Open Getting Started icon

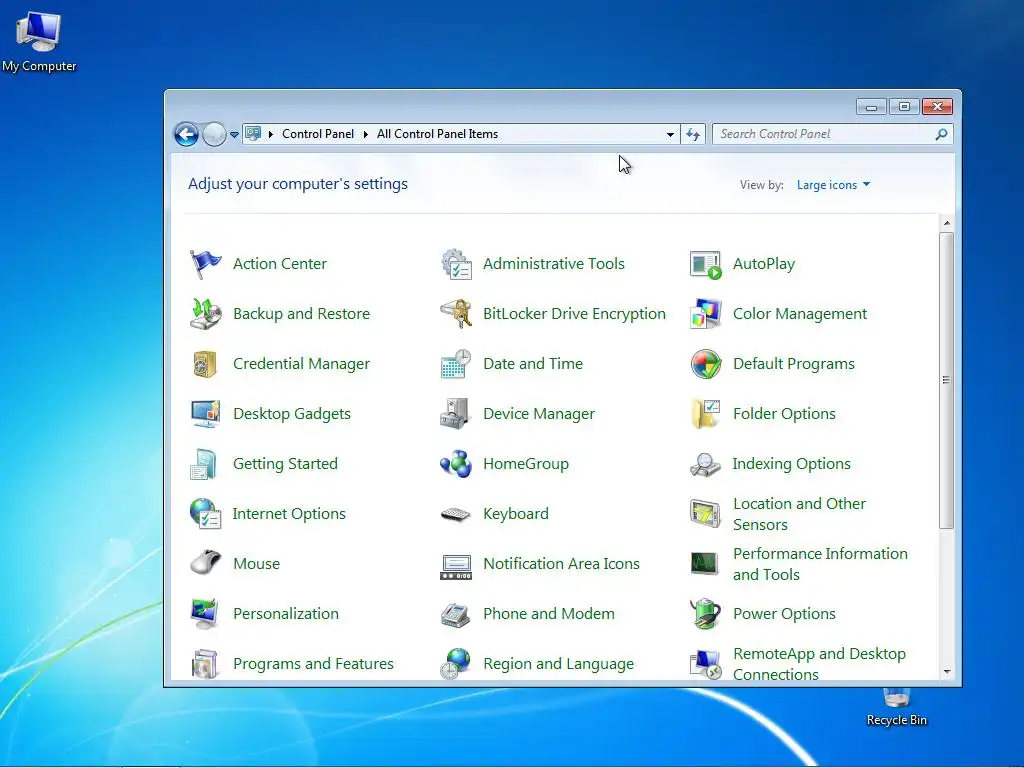[205, 464]
